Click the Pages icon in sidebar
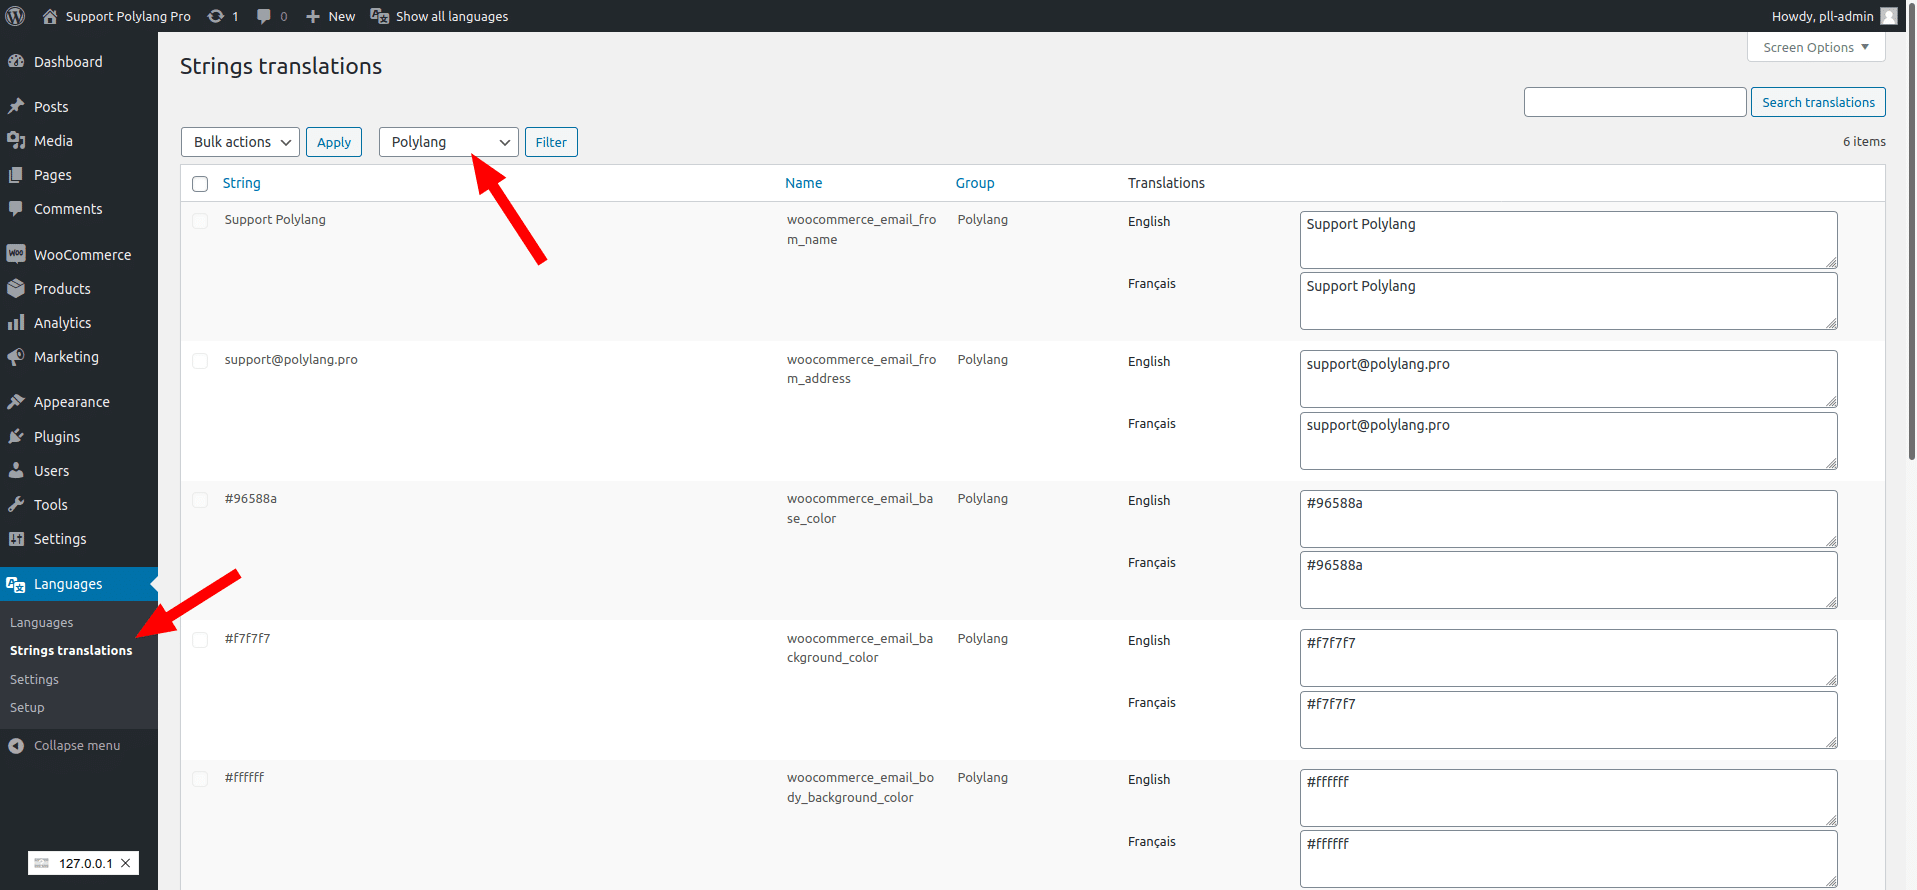 (x=16, y=174)
